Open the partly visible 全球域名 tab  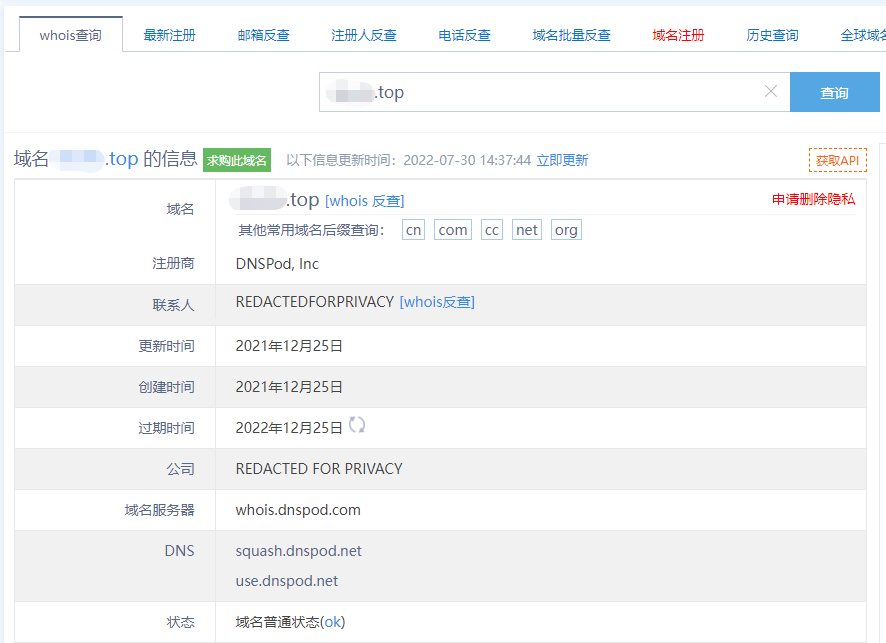coord(863,35)
